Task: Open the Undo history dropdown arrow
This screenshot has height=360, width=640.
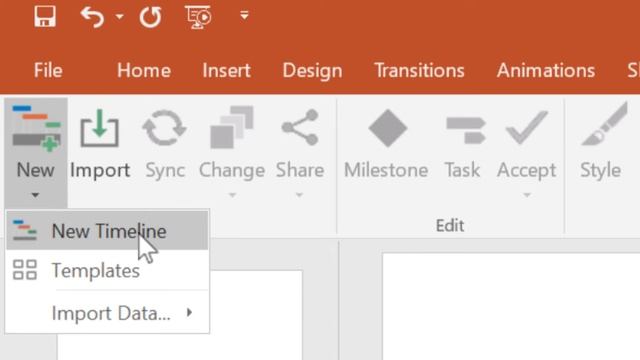Action: pos(120,17)
